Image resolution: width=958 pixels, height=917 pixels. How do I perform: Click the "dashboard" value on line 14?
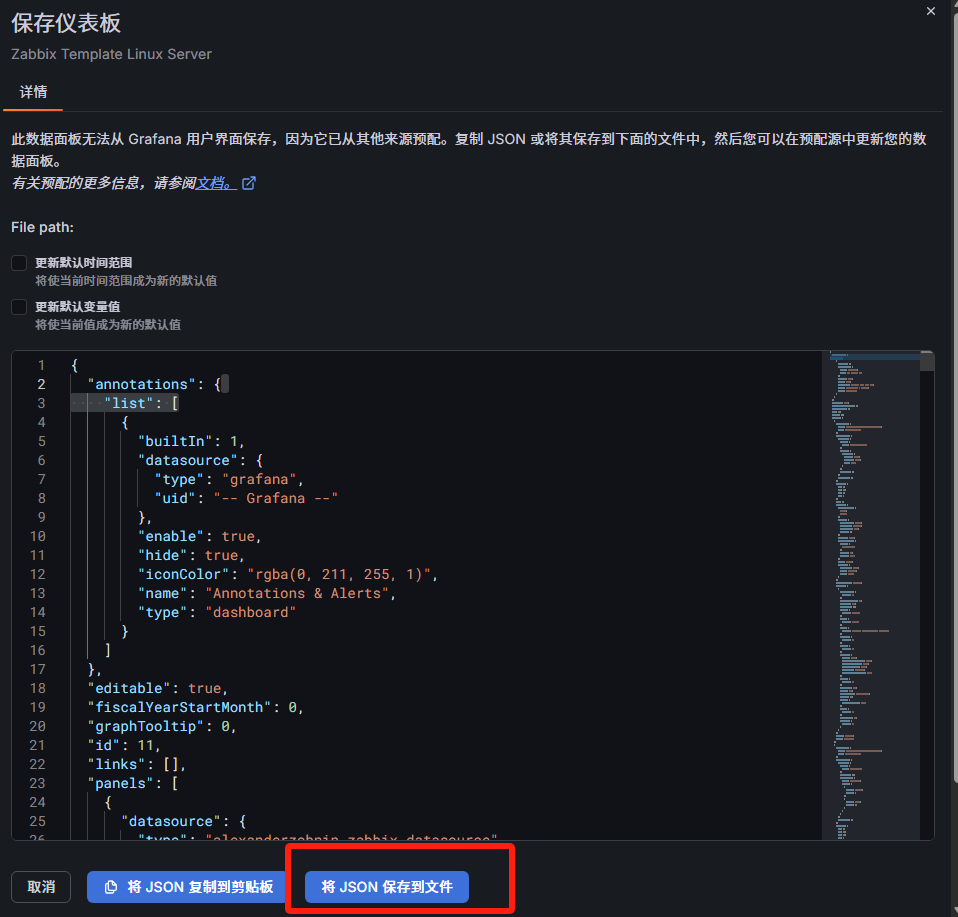(250, 612)
